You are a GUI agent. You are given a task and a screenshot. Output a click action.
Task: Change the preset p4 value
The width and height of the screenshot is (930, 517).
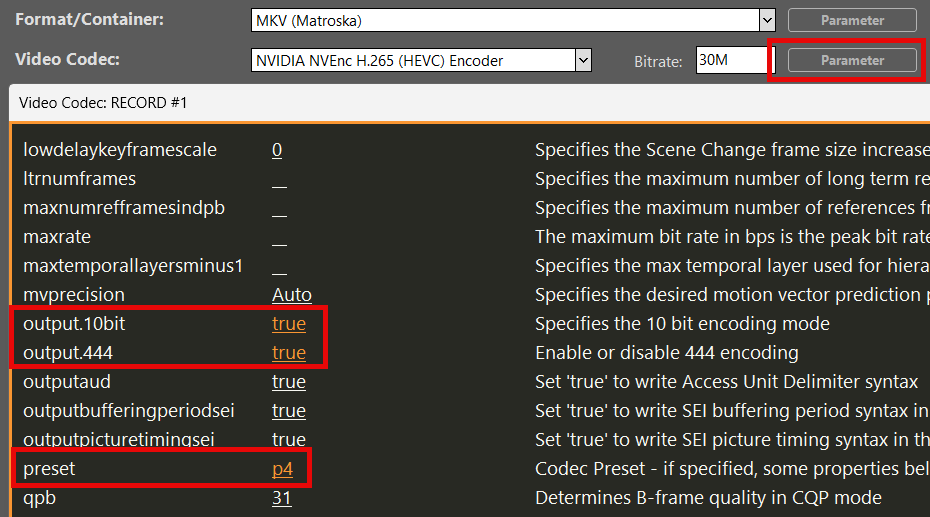click(x=284, y=469)
